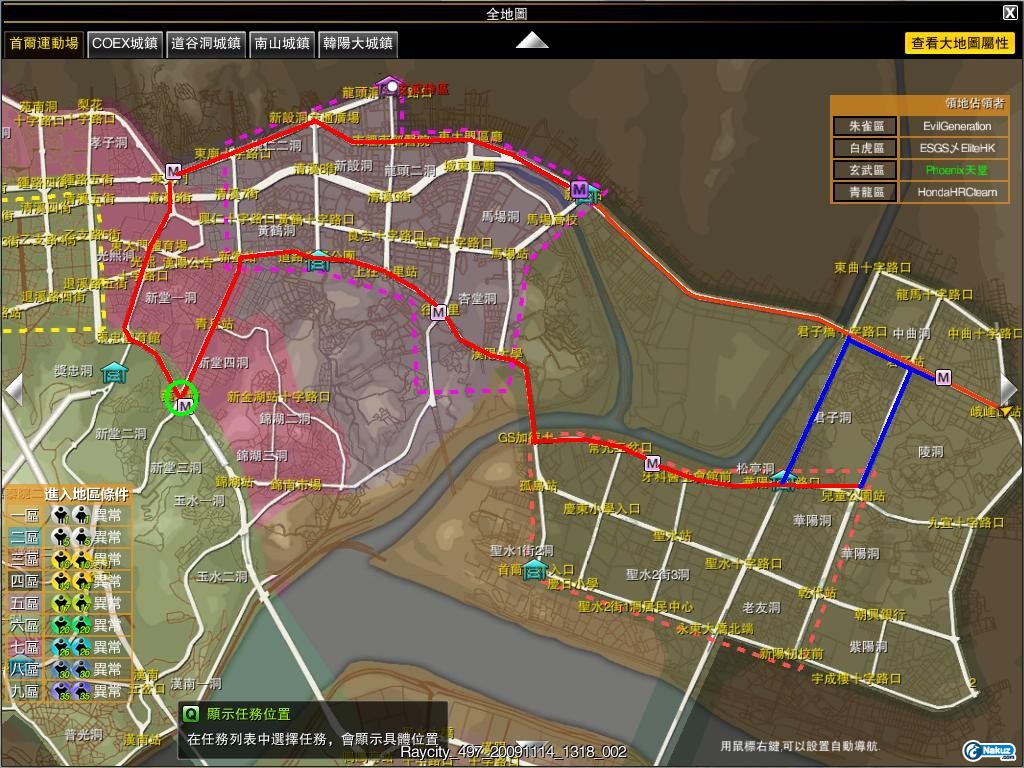Screen dimensions: 1024x768
Task: Click the 七區 row level icons
Action: (71, 647)
